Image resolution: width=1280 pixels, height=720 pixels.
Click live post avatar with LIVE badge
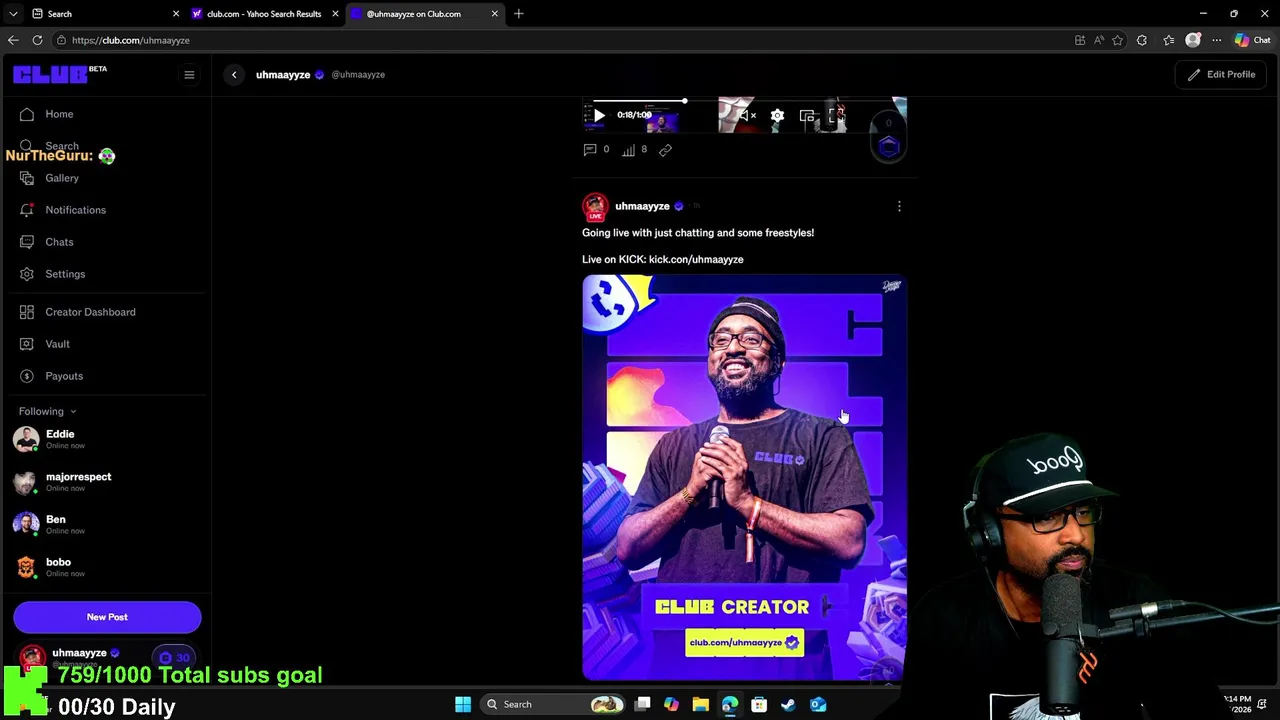(595, 206)
